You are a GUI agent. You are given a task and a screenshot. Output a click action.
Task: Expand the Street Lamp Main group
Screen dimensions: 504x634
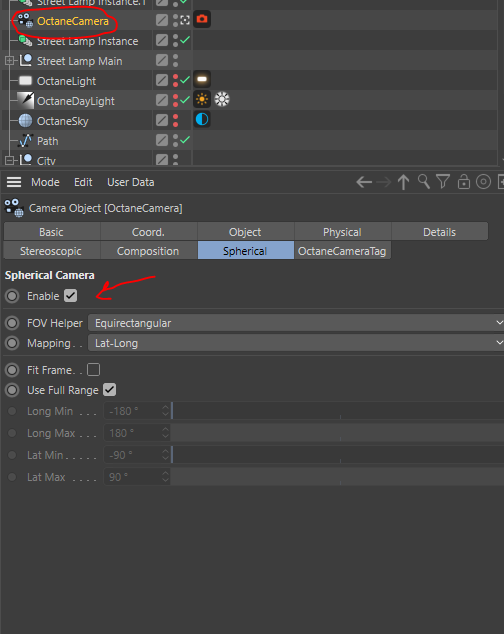tap(9, 61)
